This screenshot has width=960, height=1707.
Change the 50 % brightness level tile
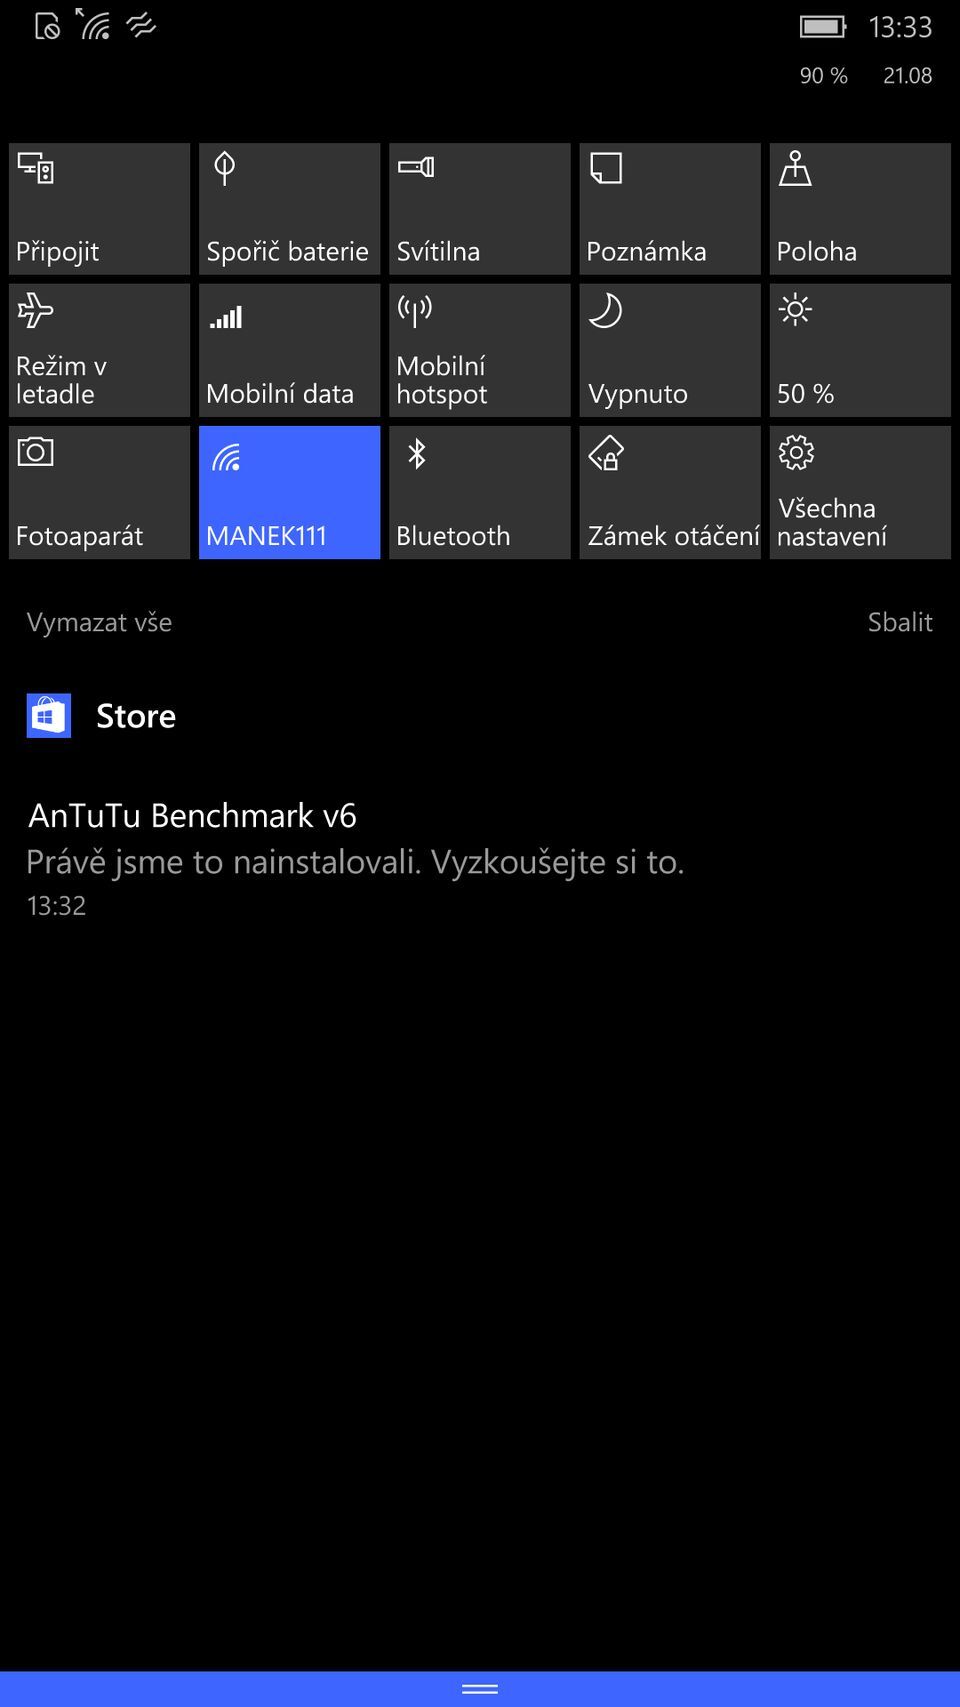pos(859,350)
